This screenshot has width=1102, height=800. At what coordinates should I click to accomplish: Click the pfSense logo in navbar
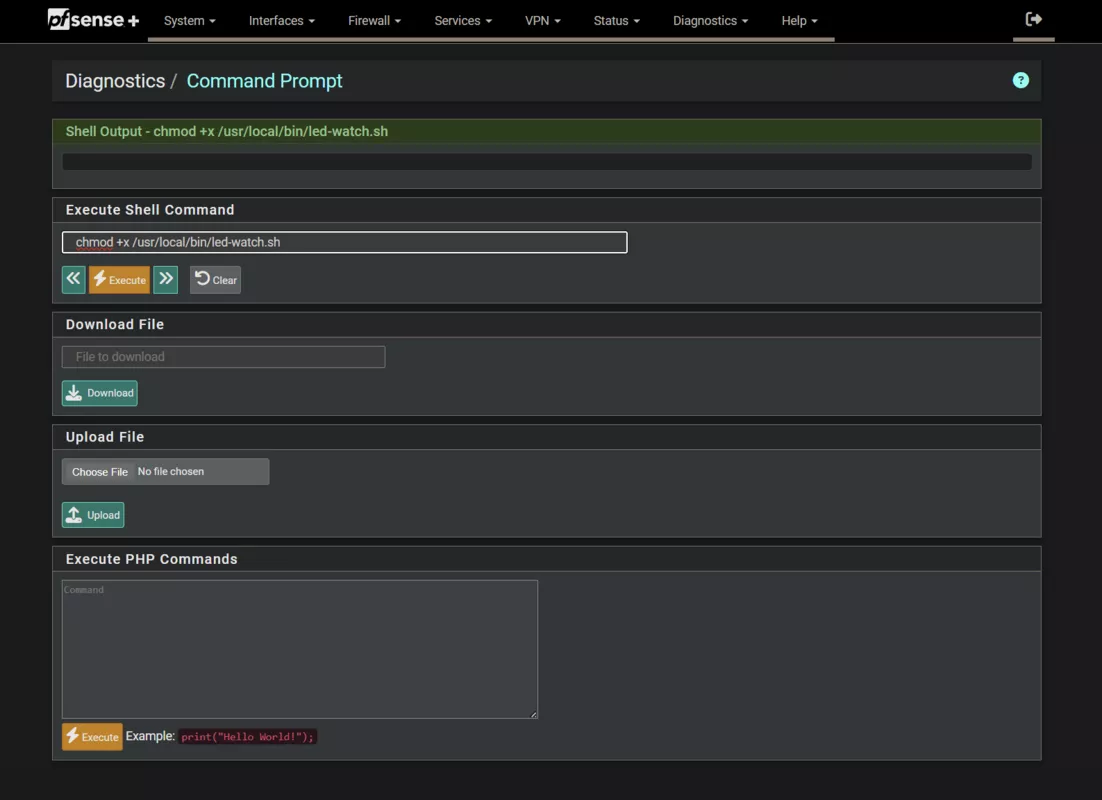coord(93,19)
